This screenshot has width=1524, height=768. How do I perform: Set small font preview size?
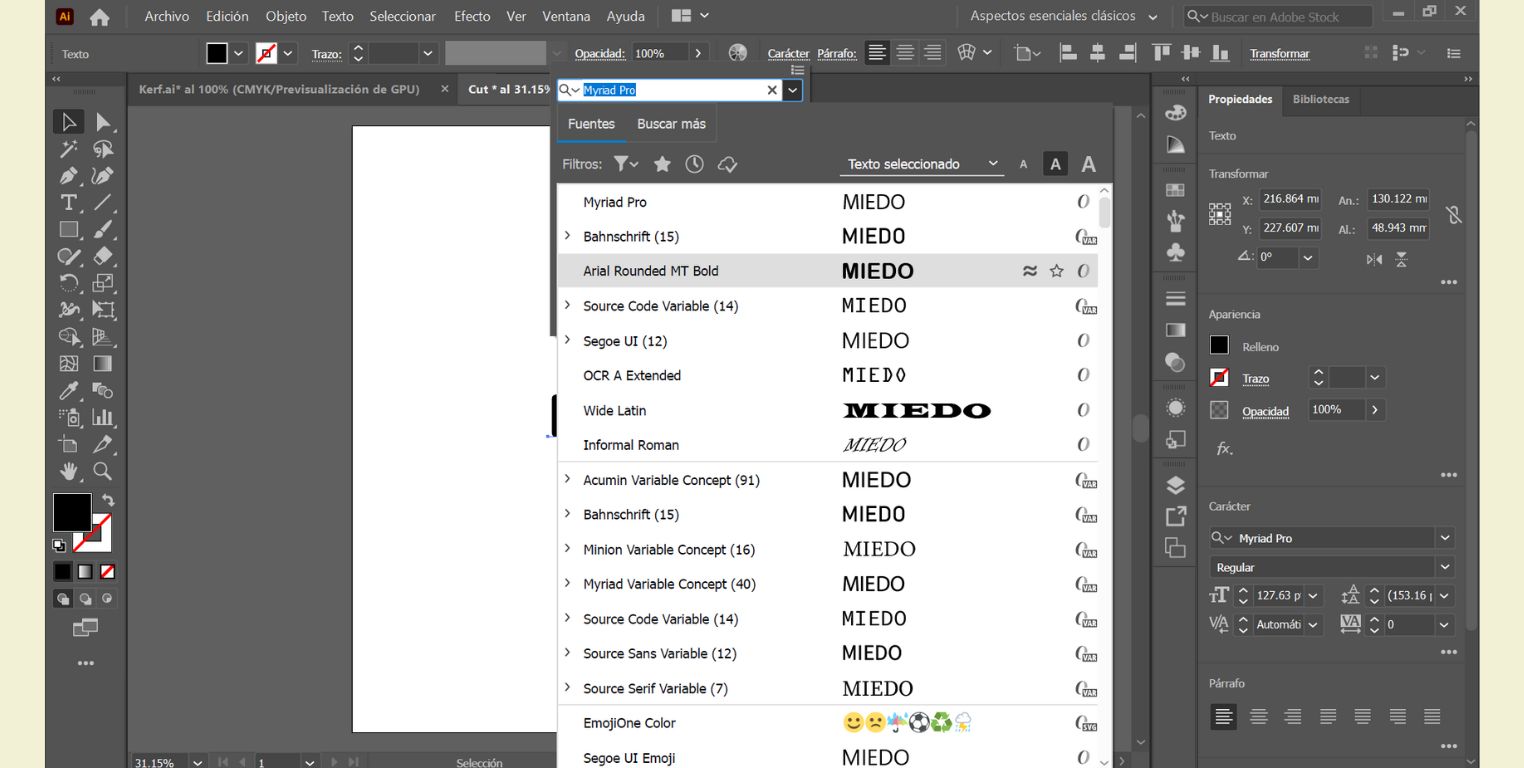pos(1023,165)
